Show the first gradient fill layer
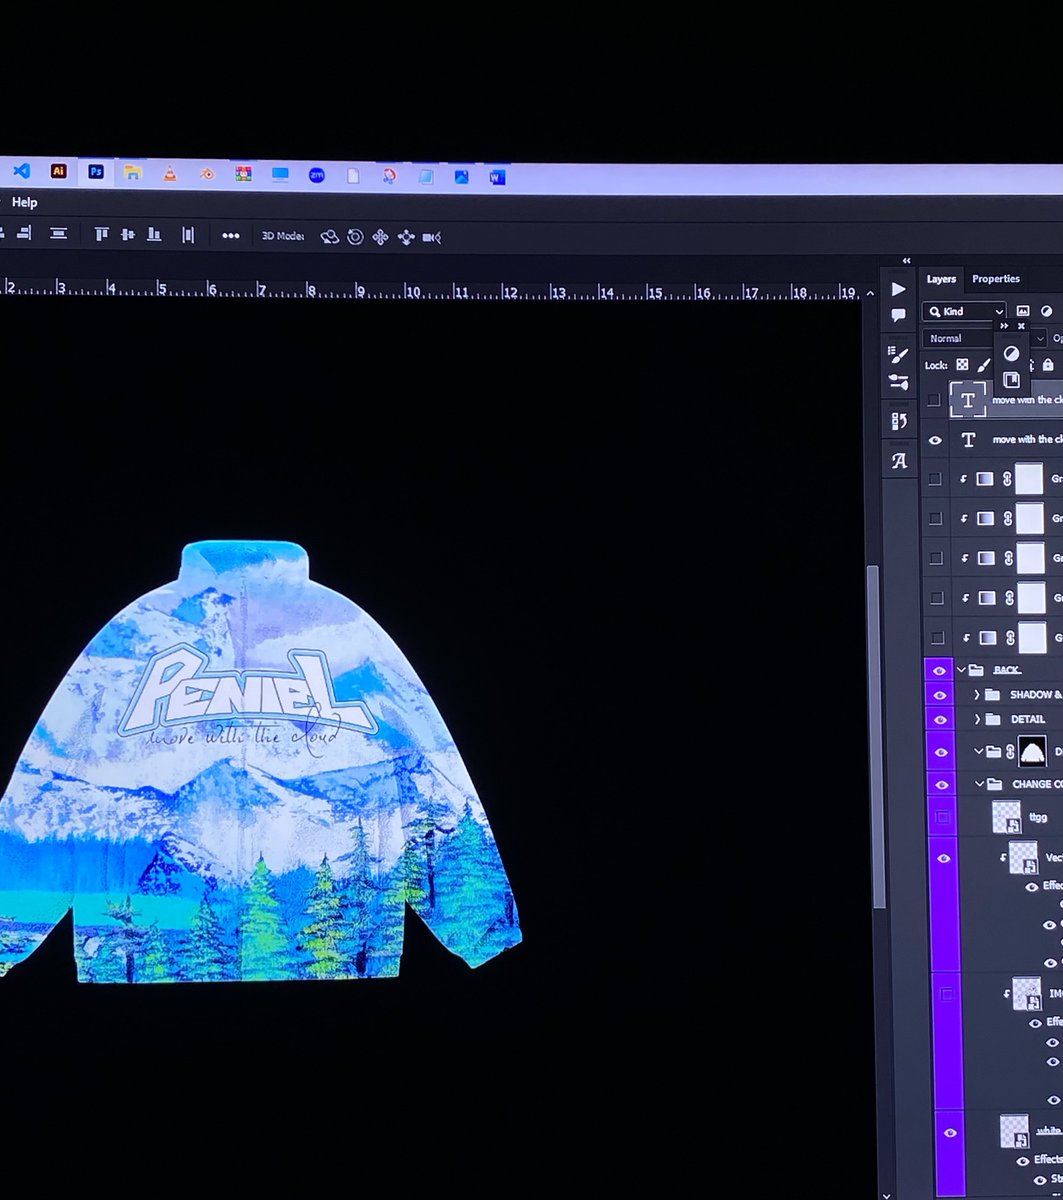Image resolution: width=1063 pixels, height=1200 pixels. coord(935,479)
